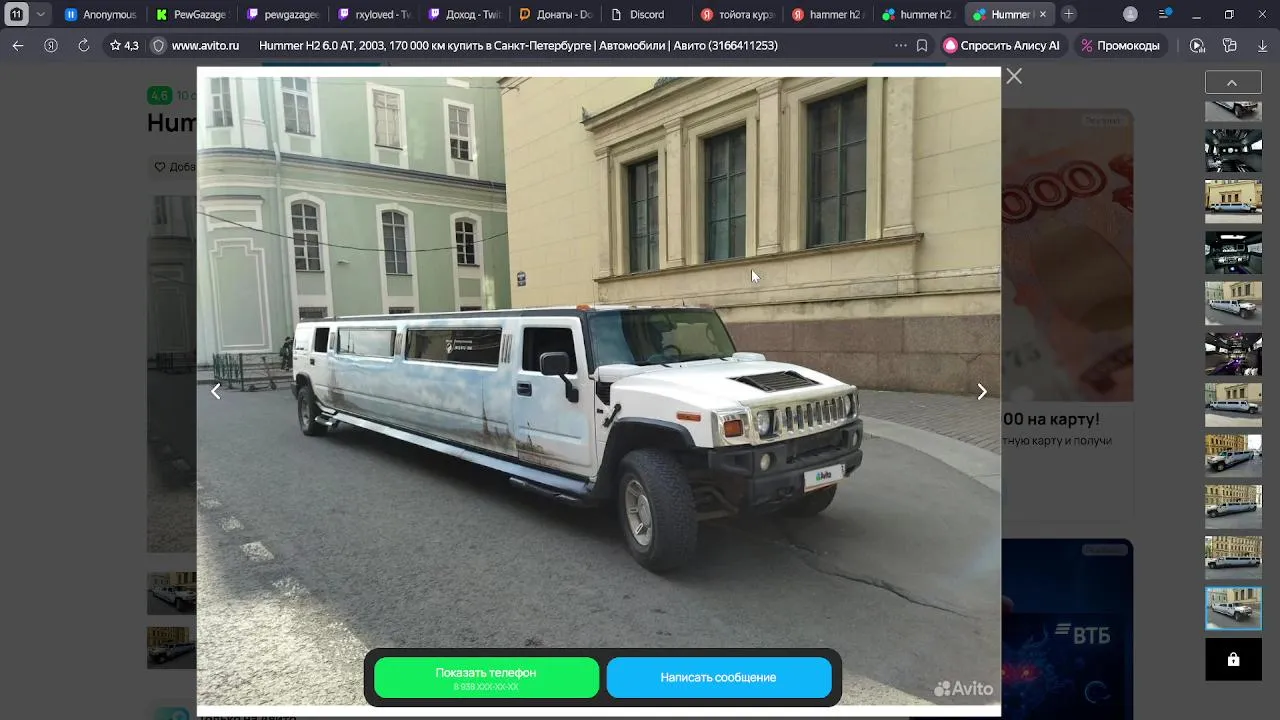The width and height of the screenshot is (1280, 720).
Task: Select the highlighted current thumbnail in the strip
Action: 1233,608
